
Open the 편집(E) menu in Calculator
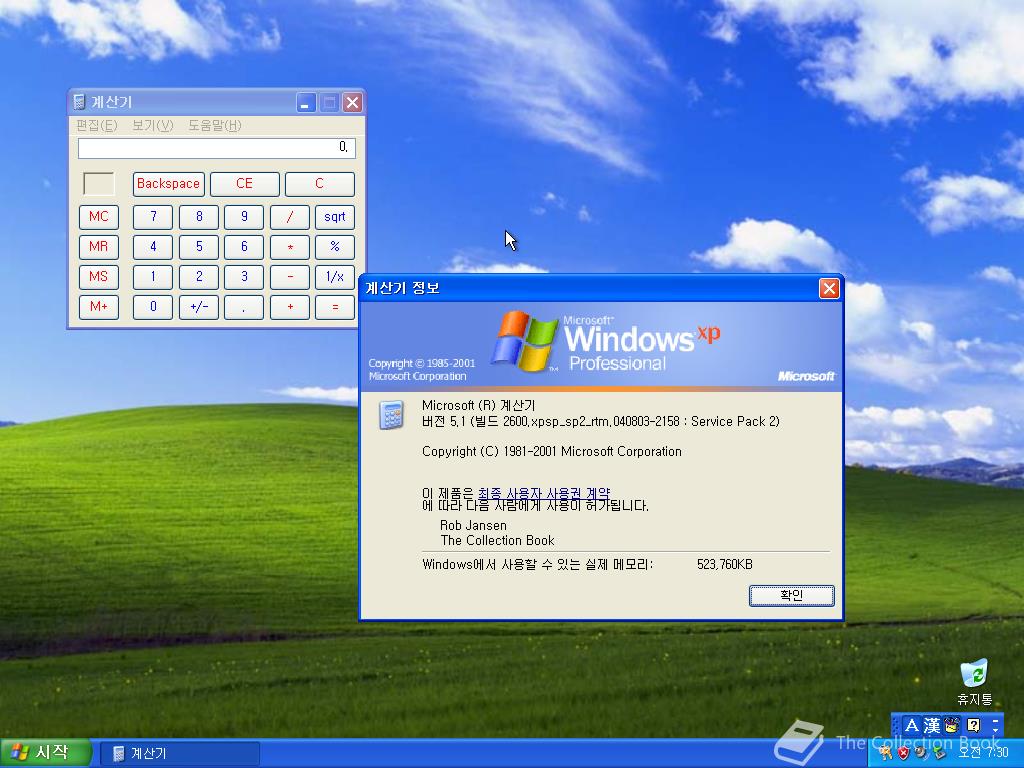[97, 125]
